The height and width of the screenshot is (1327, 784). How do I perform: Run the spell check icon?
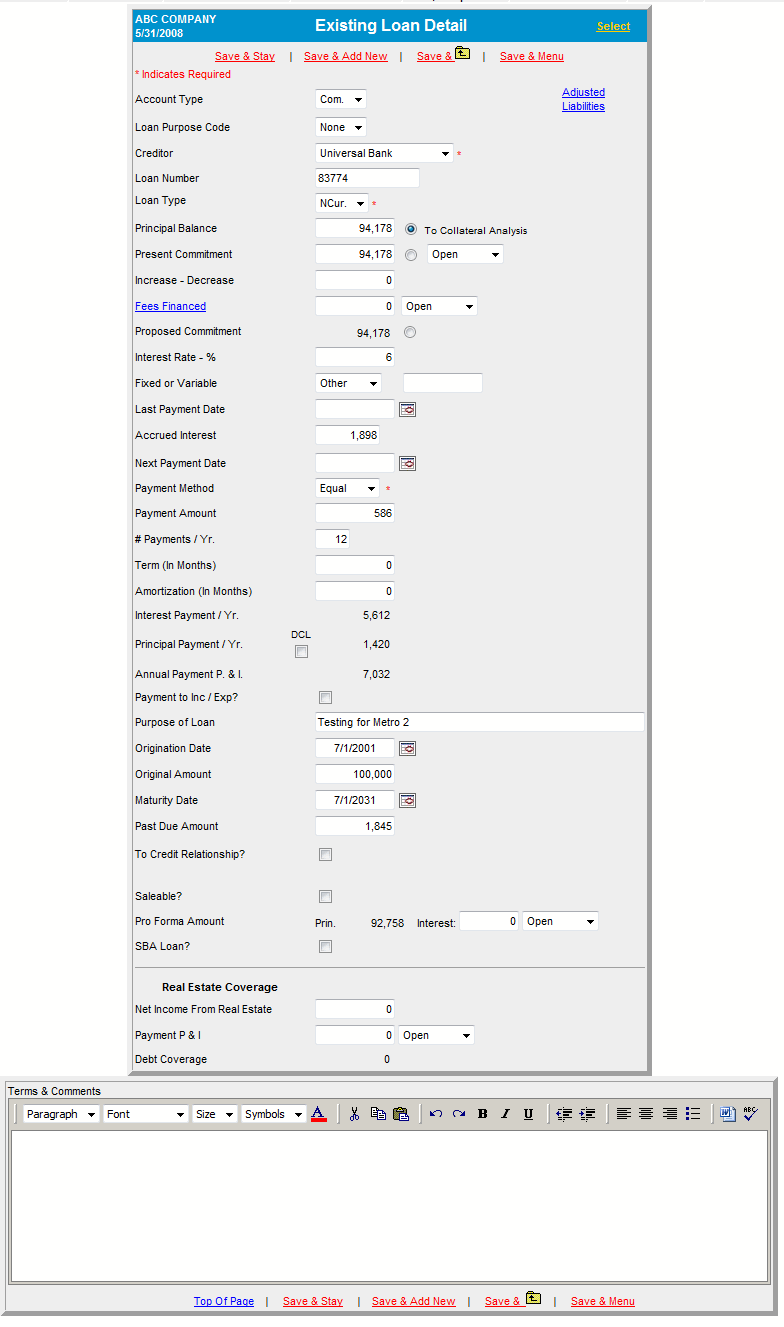(751, 1113)
